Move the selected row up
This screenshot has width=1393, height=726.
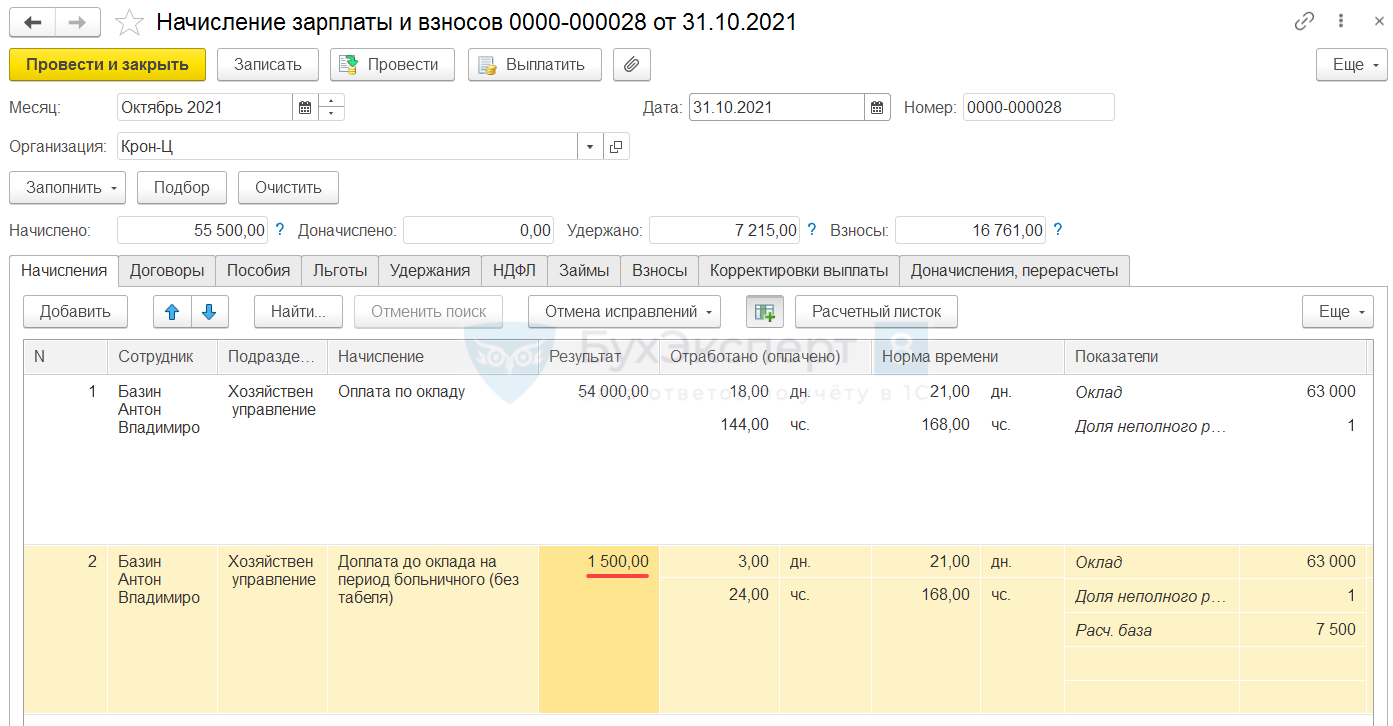point(172,312)
